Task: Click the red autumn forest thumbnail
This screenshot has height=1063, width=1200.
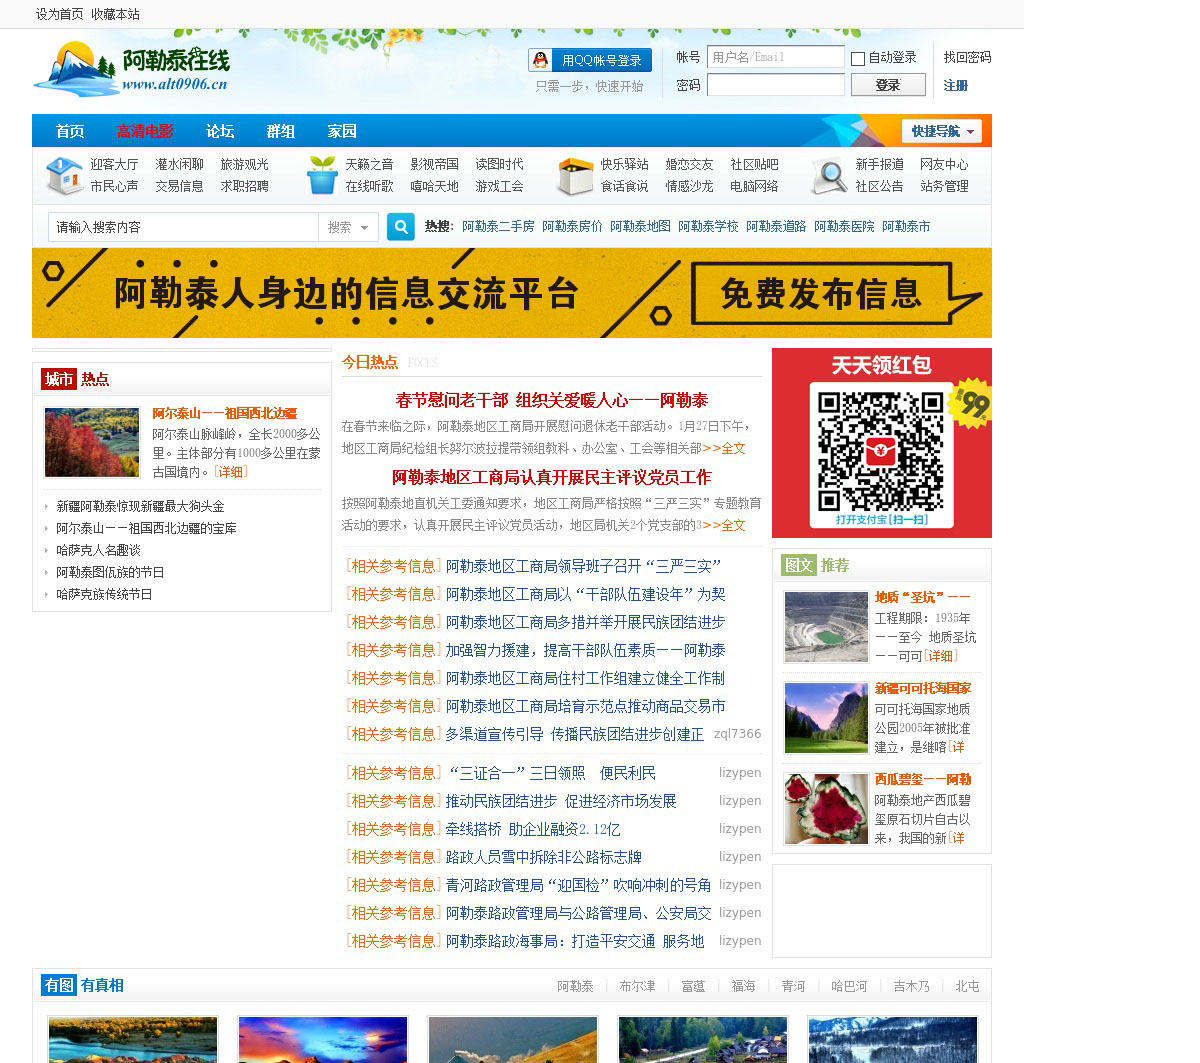Action: tap(92, 442)
